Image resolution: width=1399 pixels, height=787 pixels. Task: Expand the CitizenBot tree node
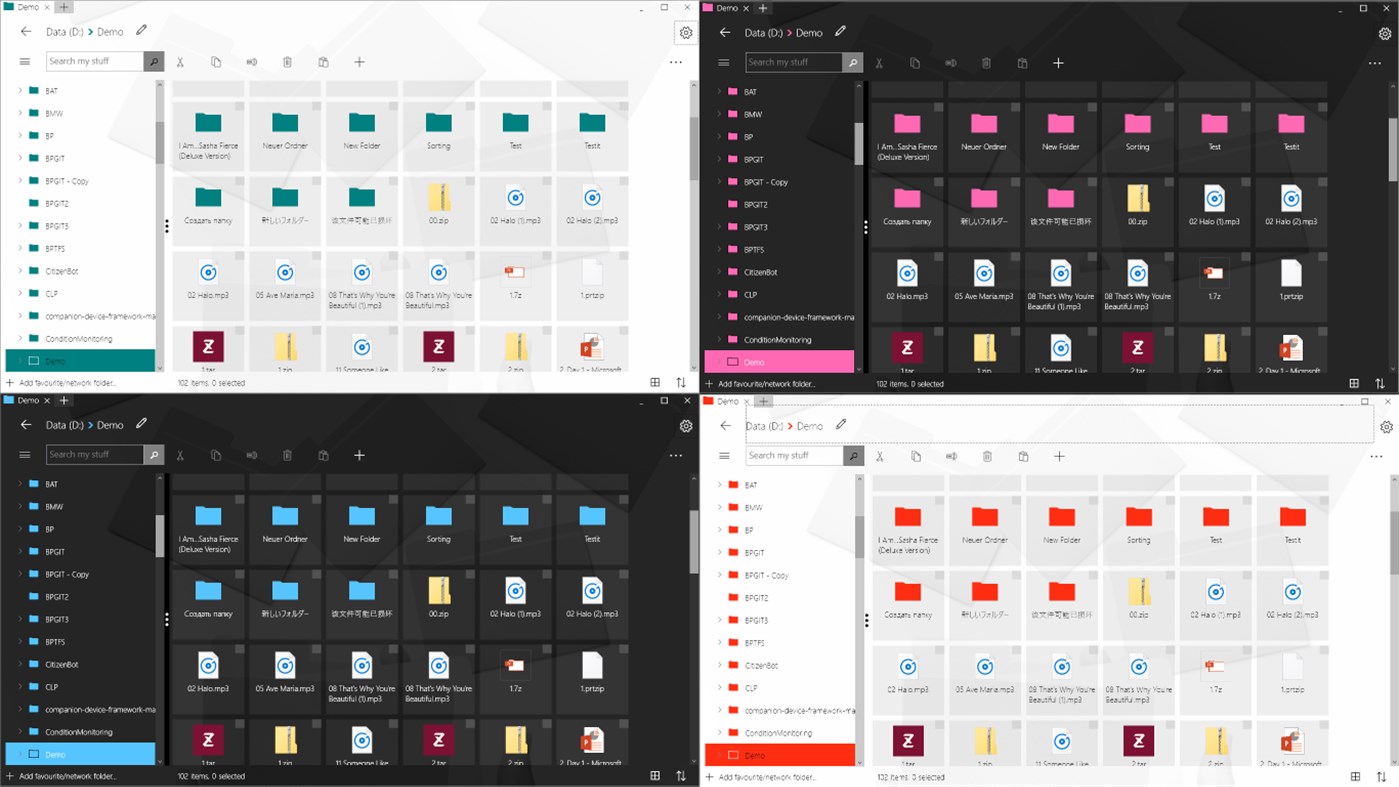coord(20,270)
